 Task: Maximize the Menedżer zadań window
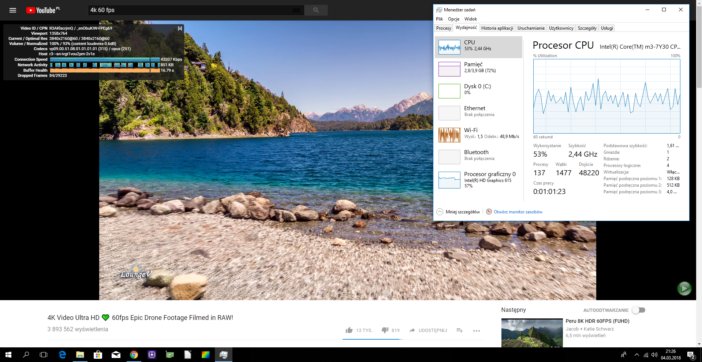pos(663,9)
